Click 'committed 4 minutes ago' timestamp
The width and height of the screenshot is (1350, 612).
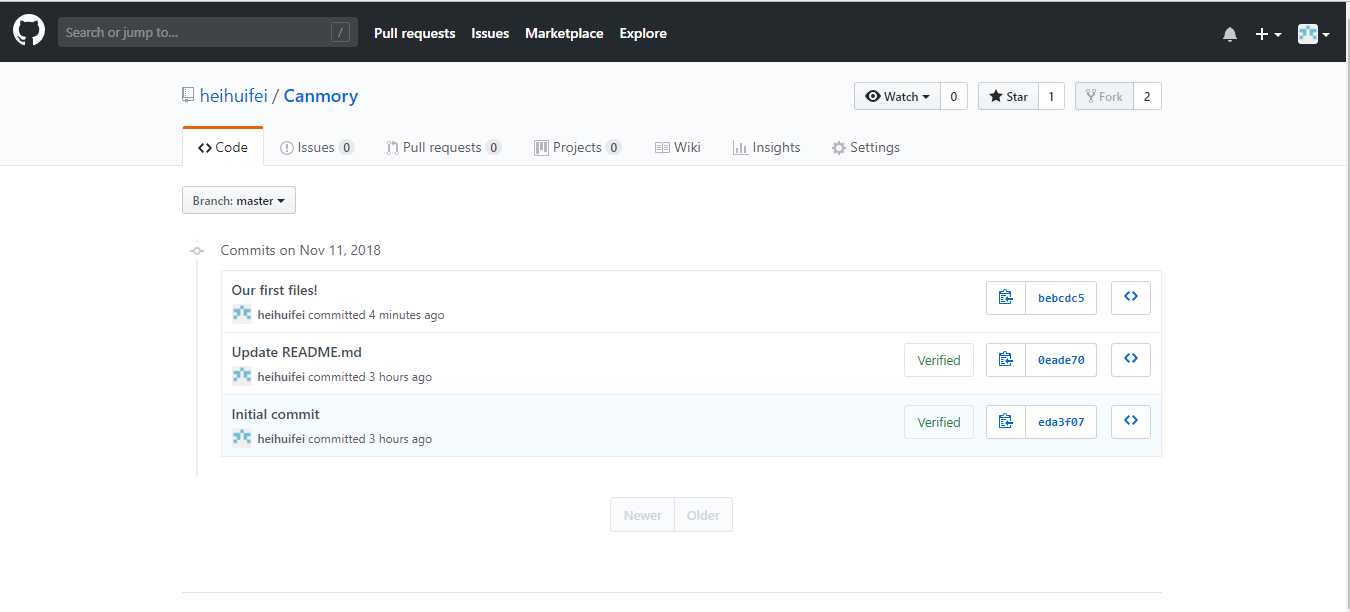pos(376,315)
